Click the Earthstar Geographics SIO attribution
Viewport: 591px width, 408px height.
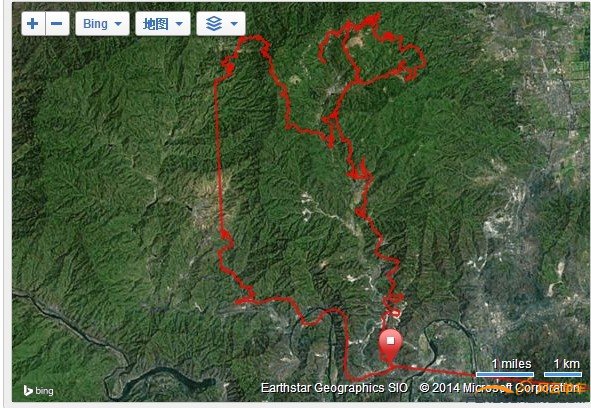334,388
